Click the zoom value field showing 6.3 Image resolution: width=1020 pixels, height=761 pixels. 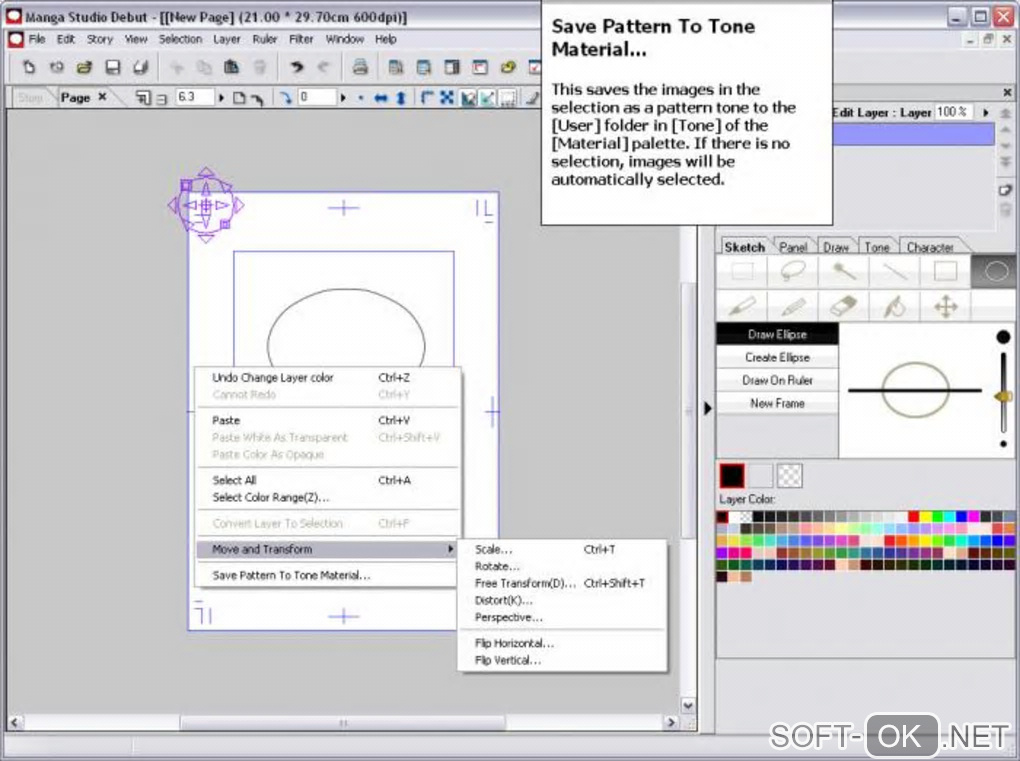coord(193,97)
